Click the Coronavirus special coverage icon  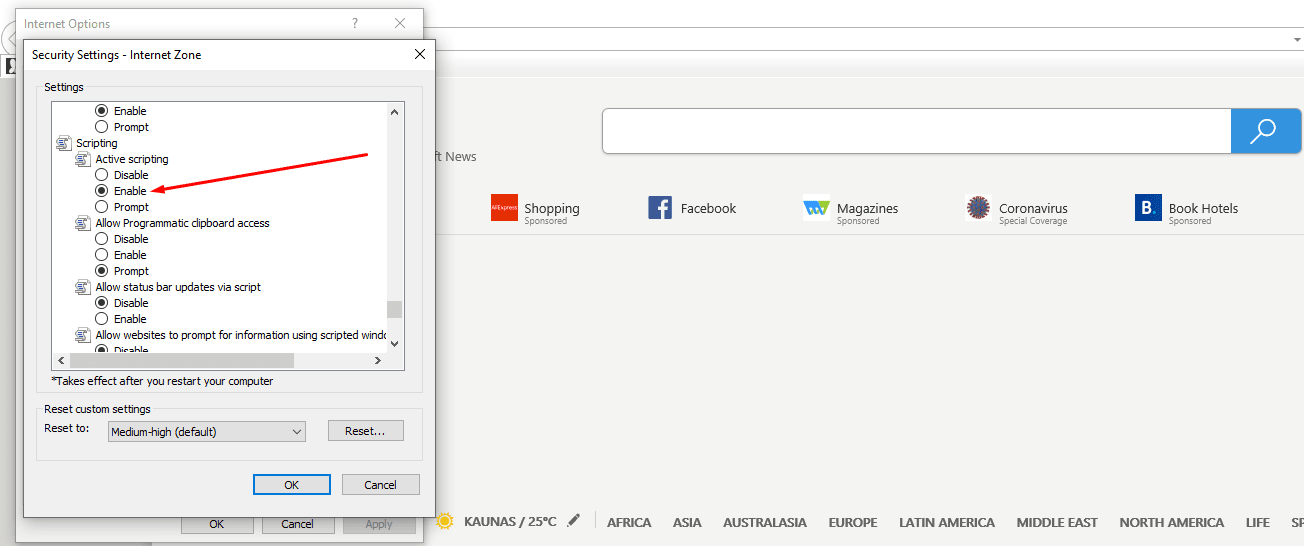[978, 208]
